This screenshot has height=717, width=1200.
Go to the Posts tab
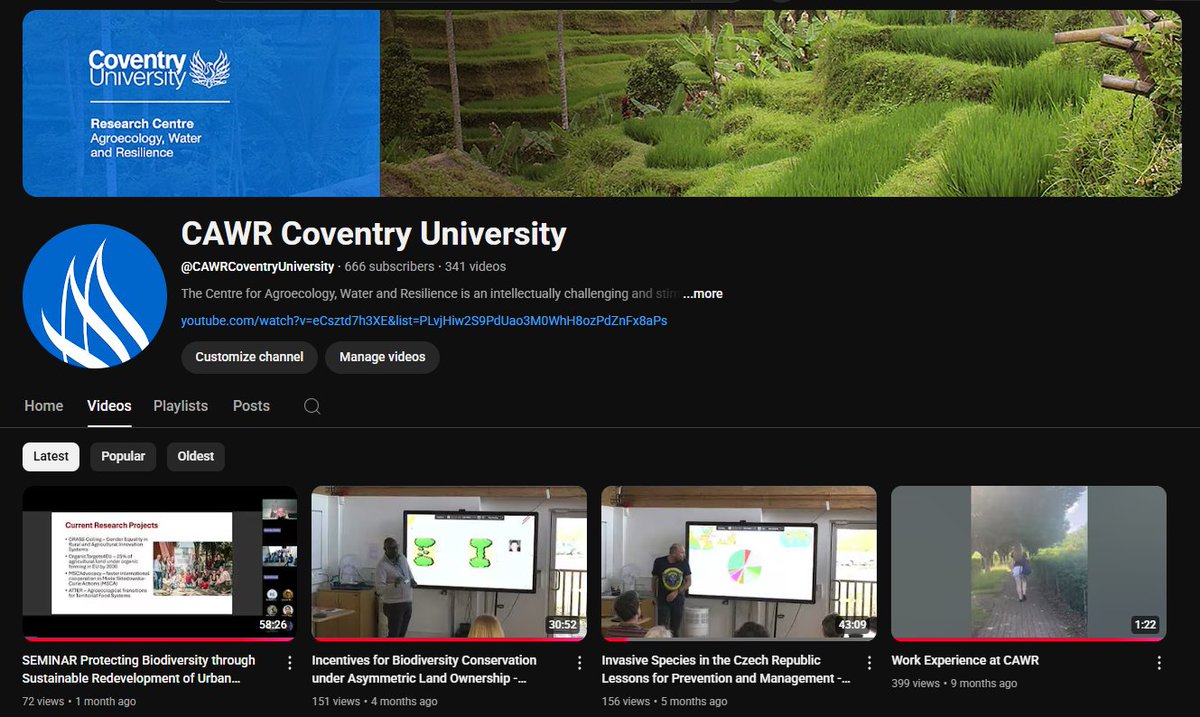[251, 406]
